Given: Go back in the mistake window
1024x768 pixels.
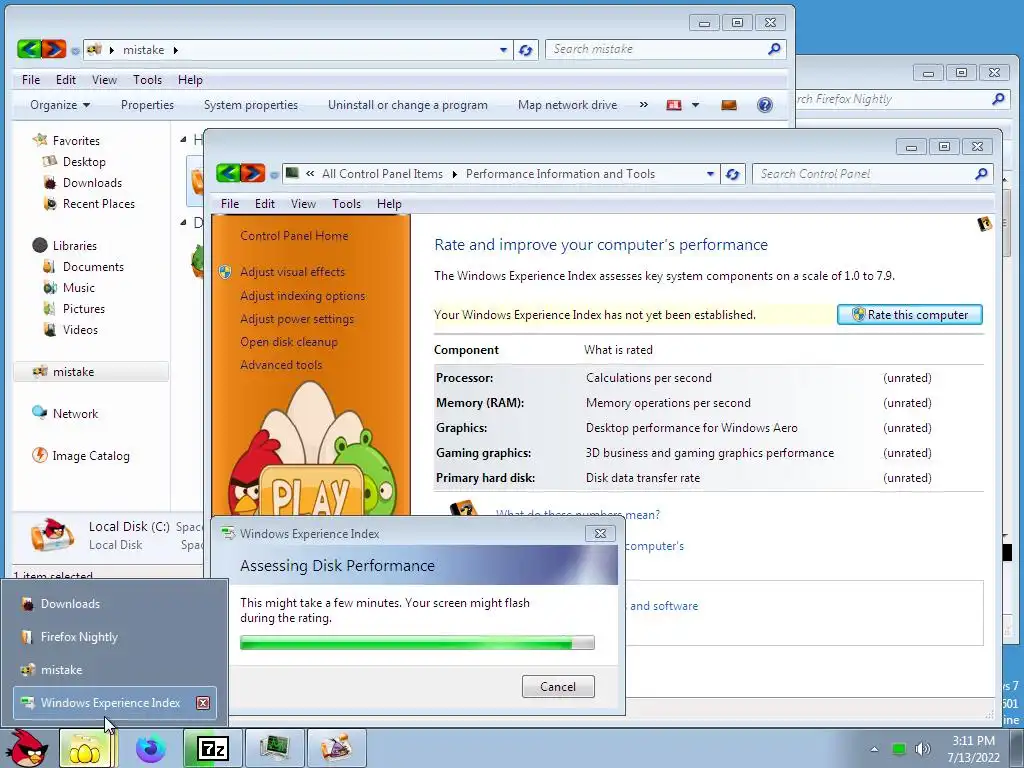Looking at the screenshot, I should tap(29, 49).
